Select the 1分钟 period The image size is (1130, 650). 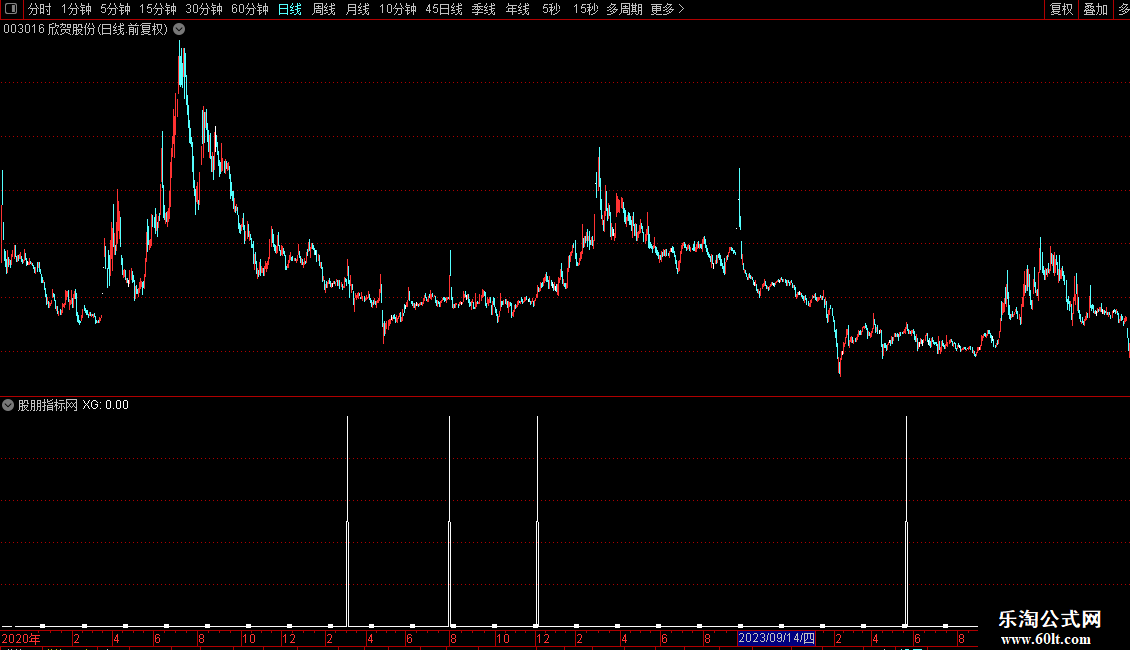[76, 9]
